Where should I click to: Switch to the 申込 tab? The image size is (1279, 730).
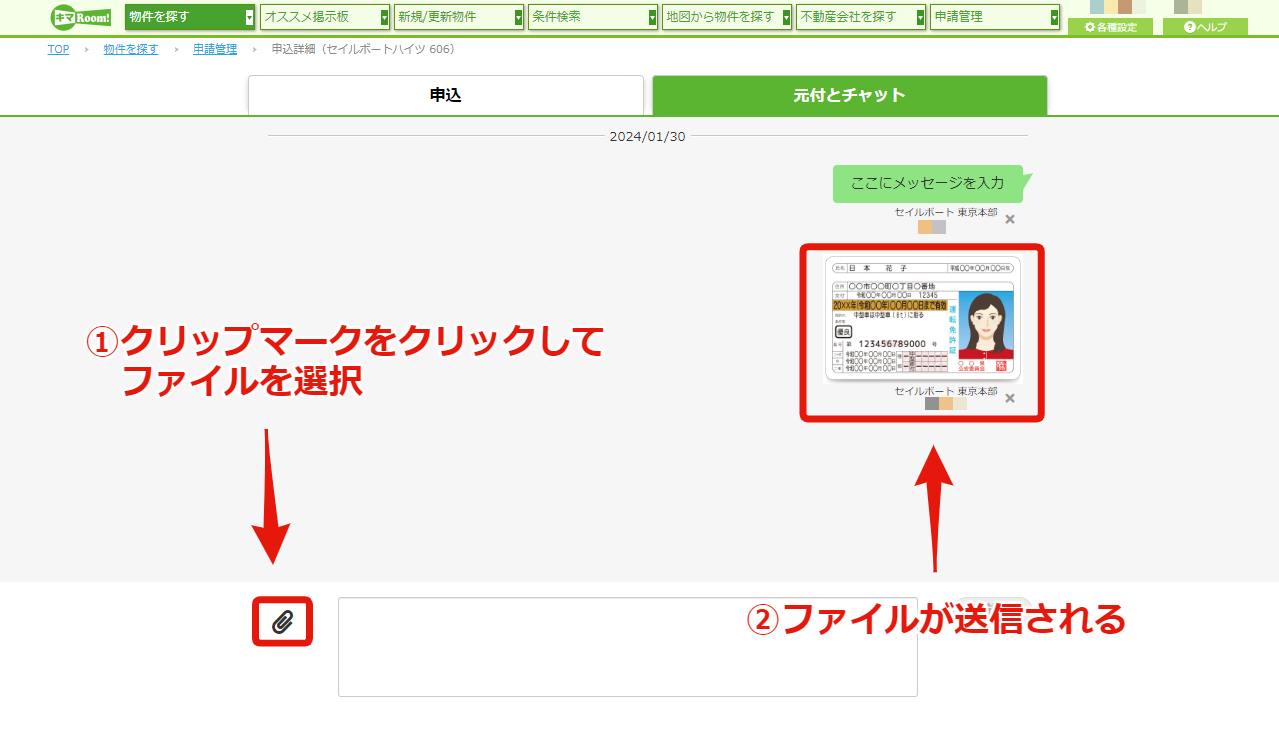coord(446,96)
